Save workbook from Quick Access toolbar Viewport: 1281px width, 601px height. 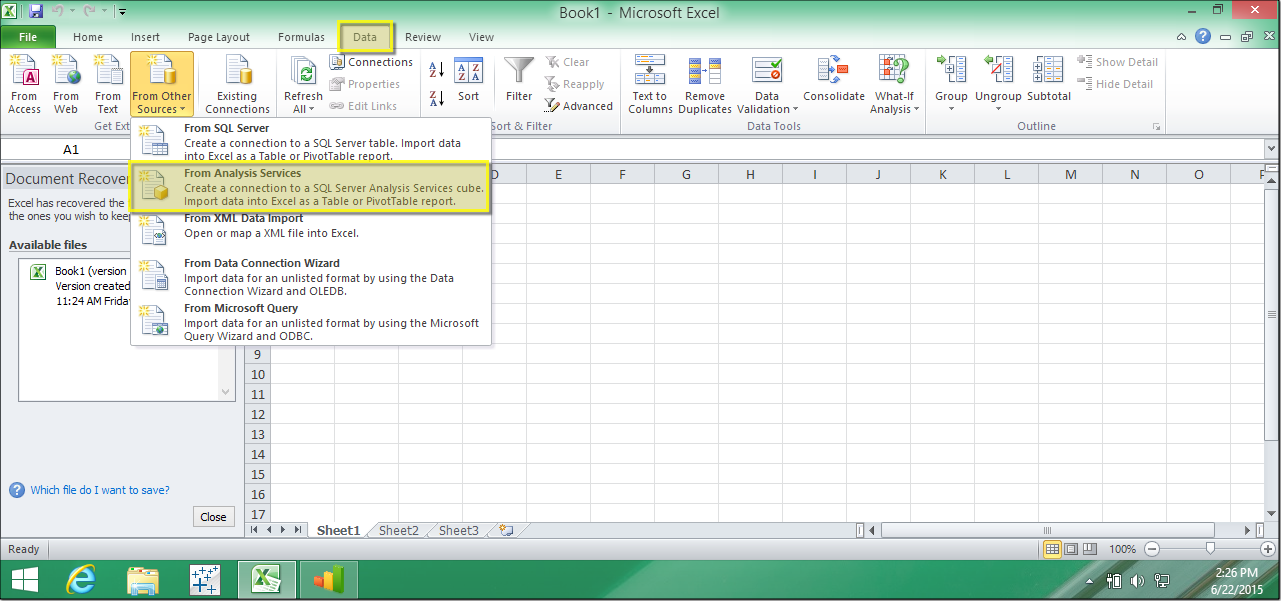[x=37, y=12]
